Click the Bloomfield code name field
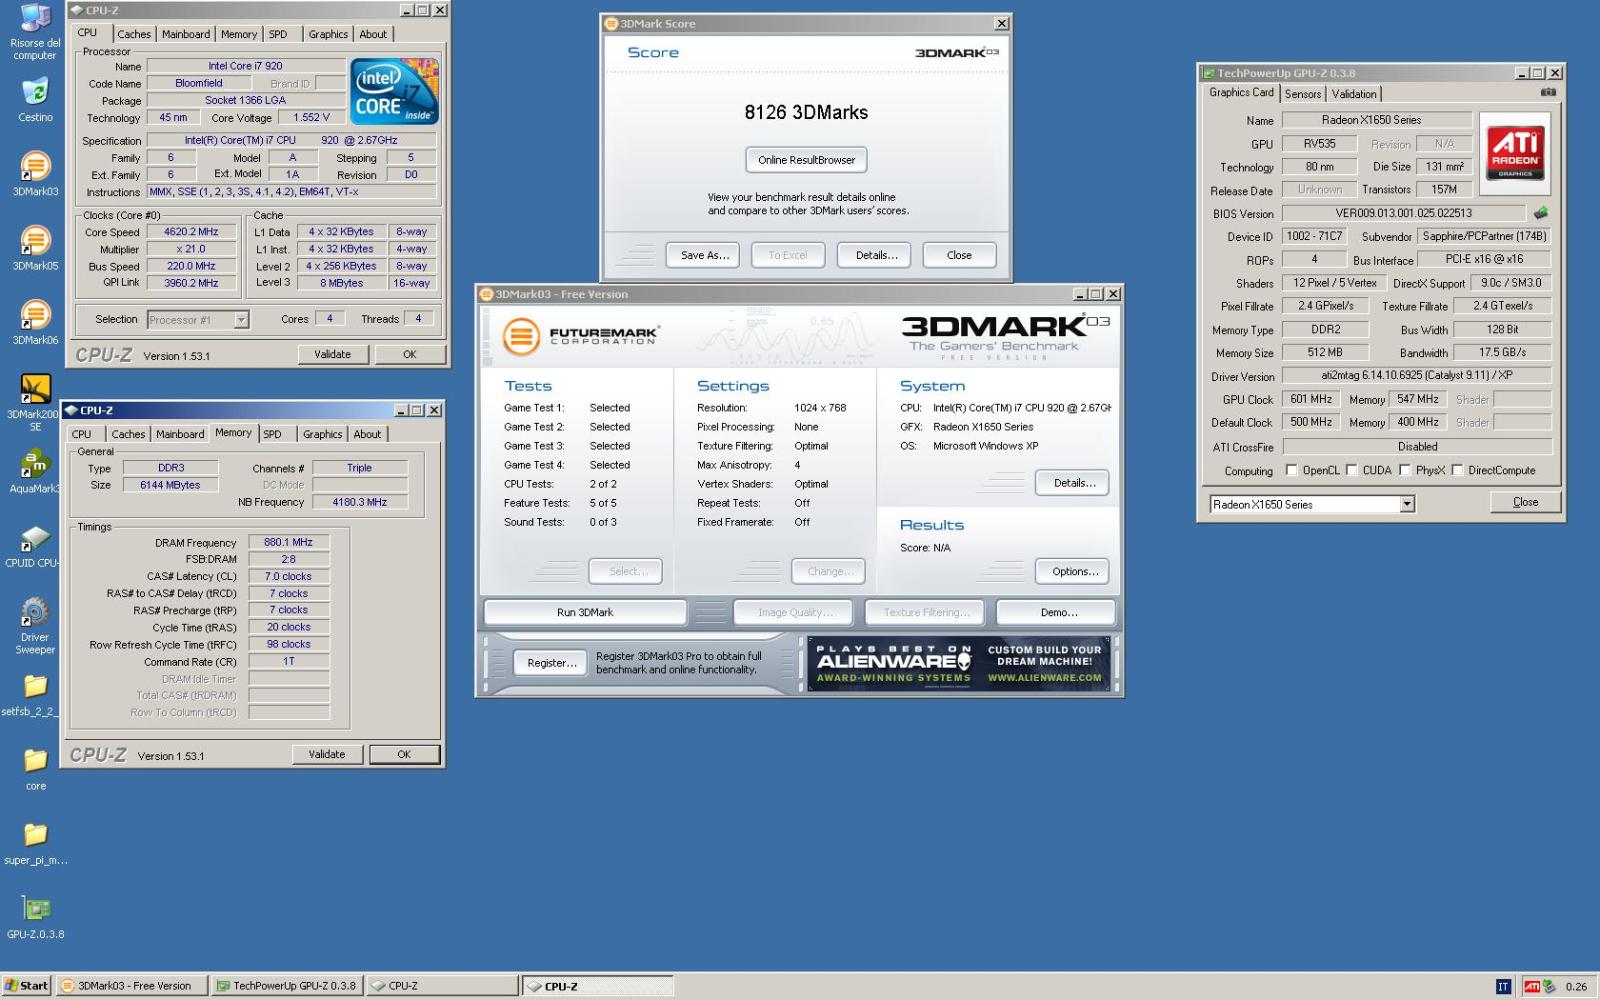 pos(199,83)
